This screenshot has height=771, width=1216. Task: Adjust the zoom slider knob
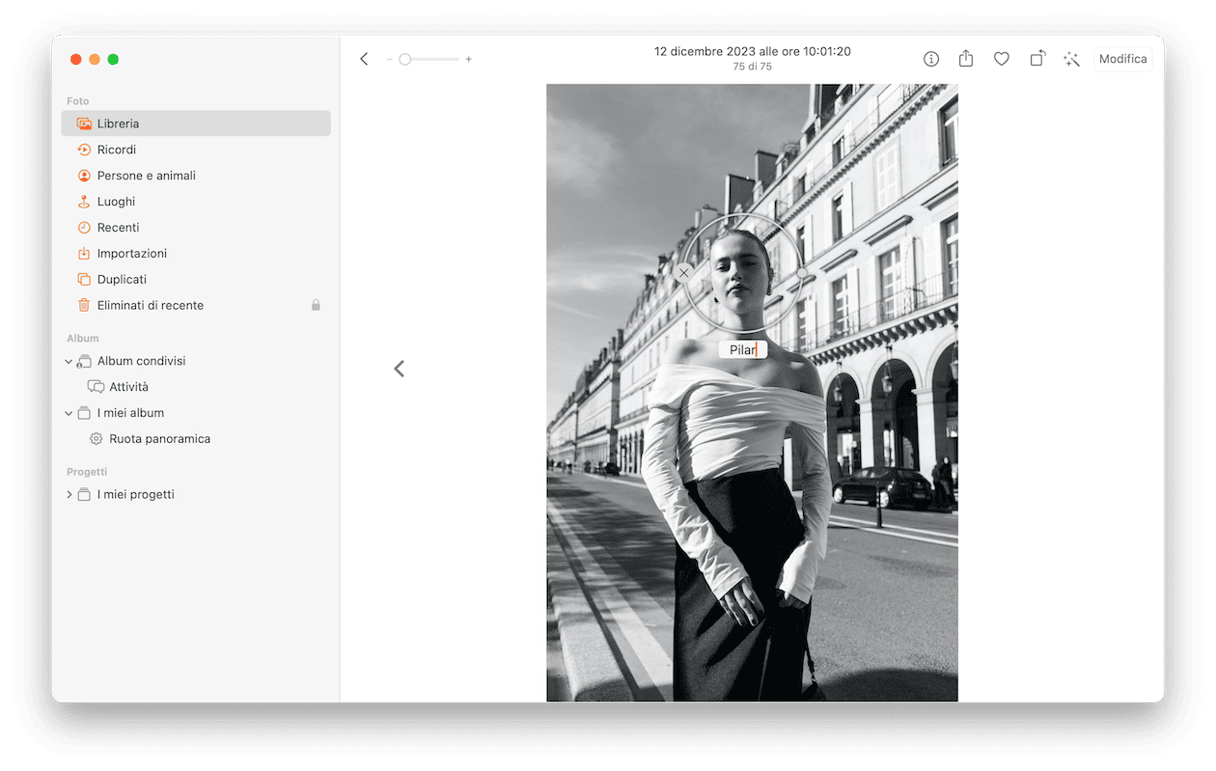pyautogui.click(x=405, y=59)
